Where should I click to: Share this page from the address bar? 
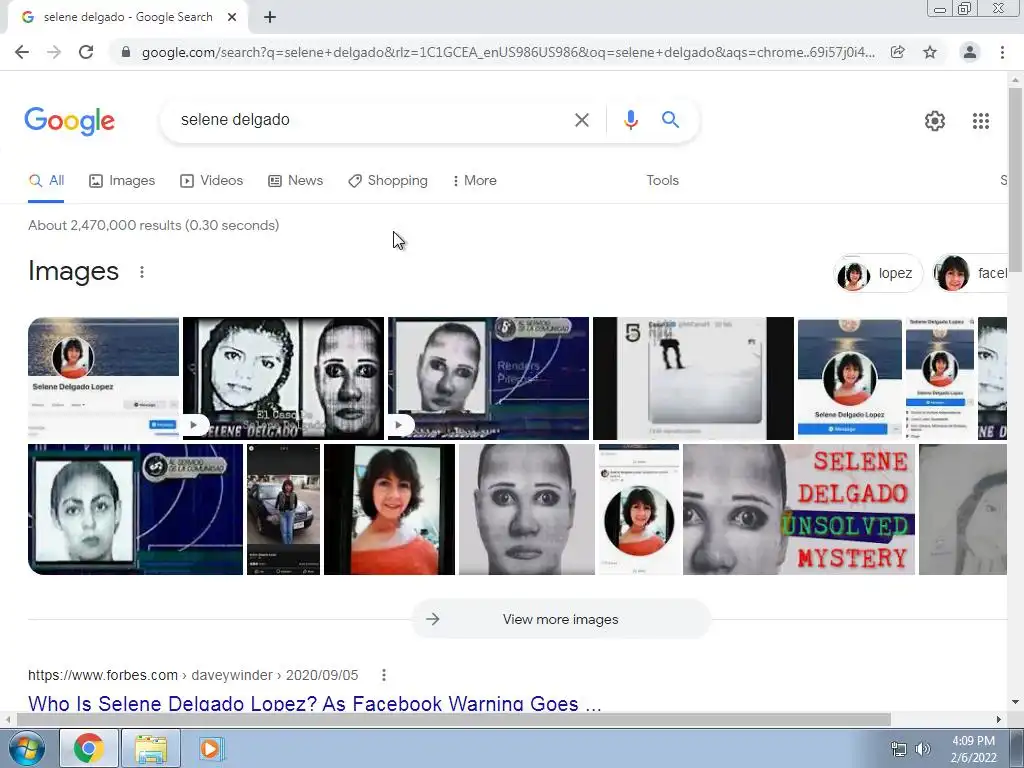(898, 52)
